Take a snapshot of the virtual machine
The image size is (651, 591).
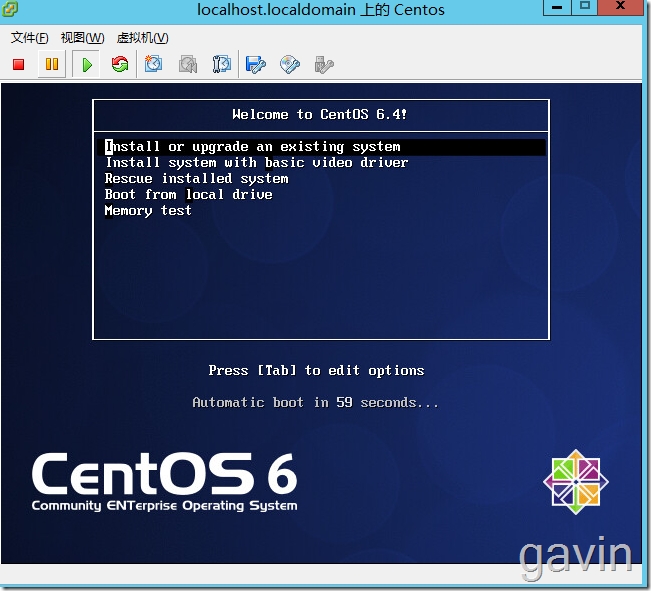pos(153,64)
